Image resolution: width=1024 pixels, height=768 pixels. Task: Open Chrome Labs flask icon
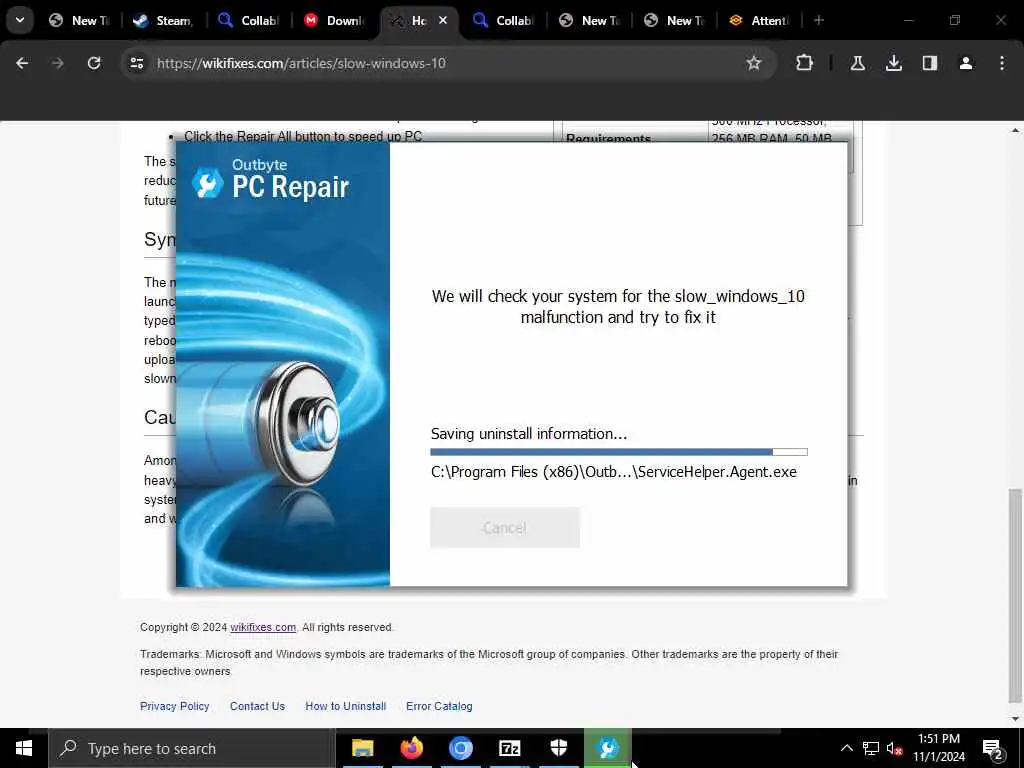[x=857, y=63]
